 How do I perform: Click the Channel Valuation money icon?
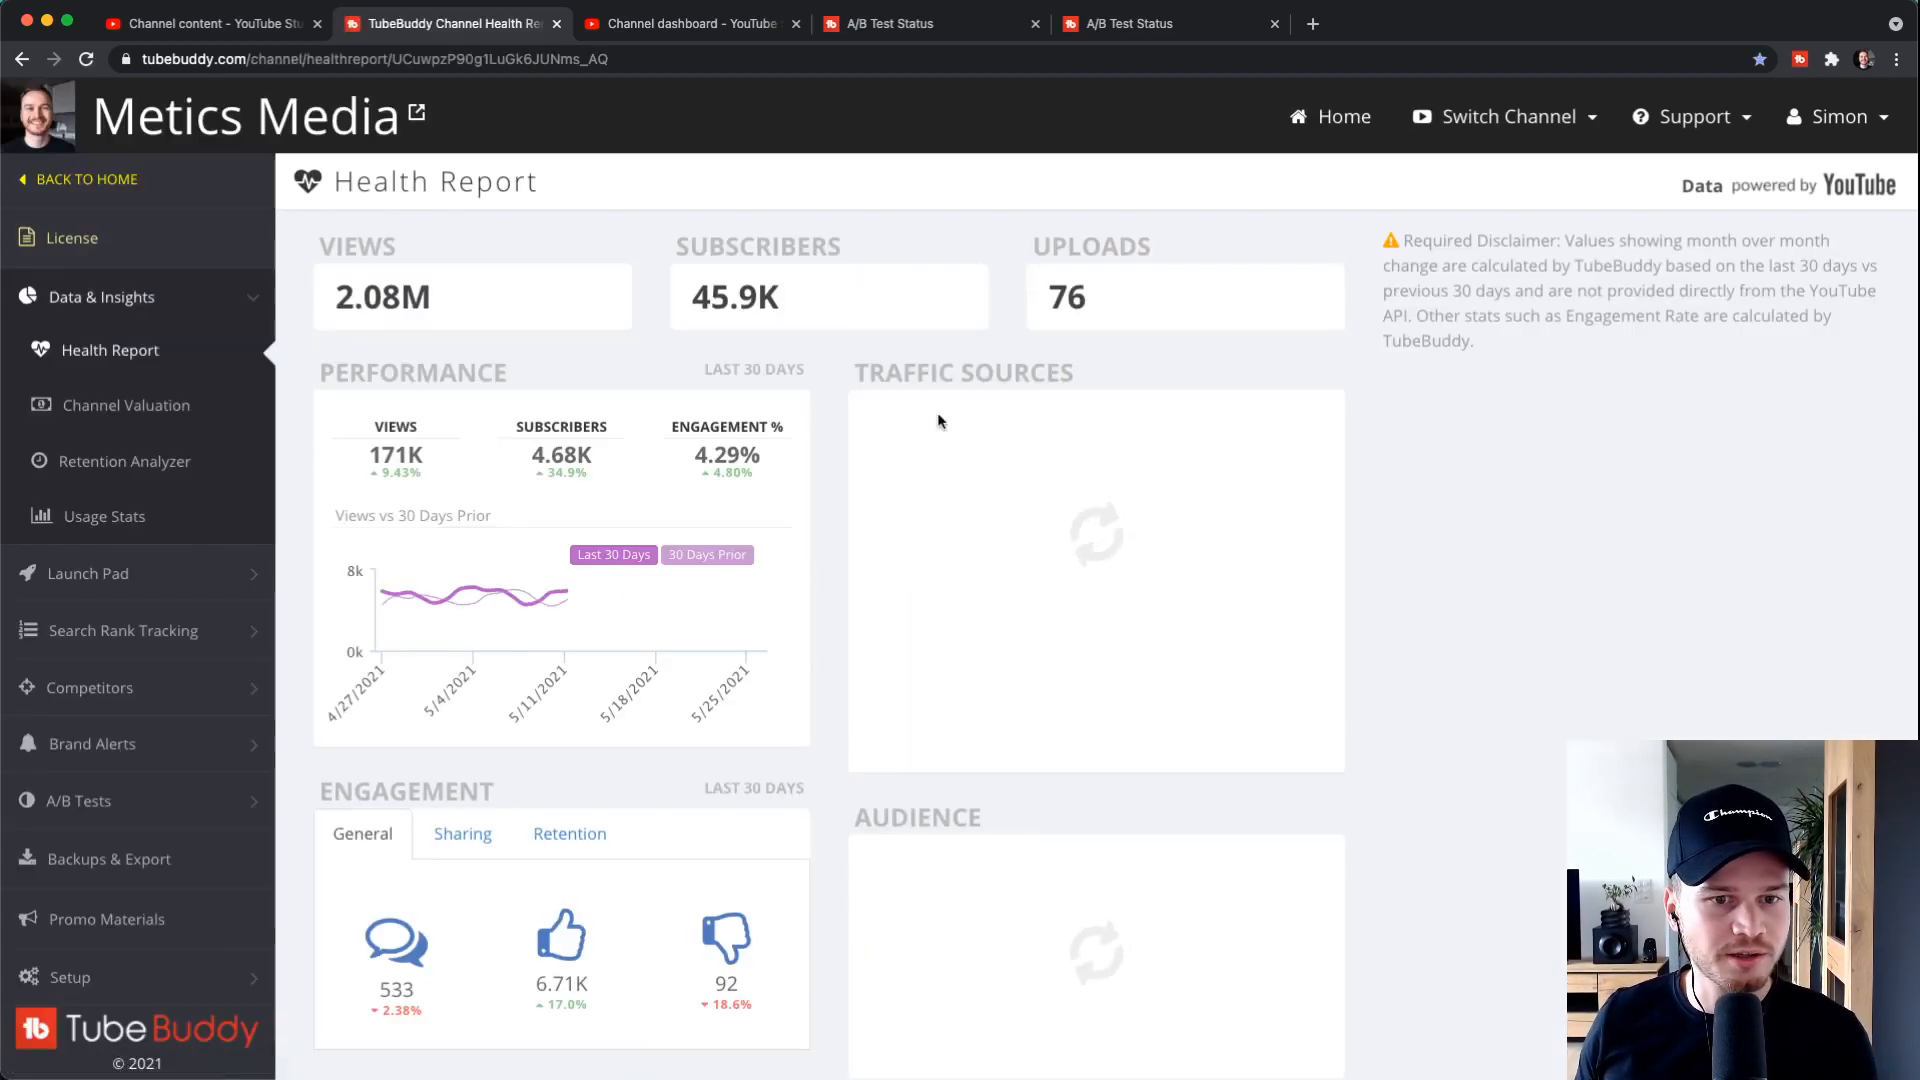click(41, 404)
